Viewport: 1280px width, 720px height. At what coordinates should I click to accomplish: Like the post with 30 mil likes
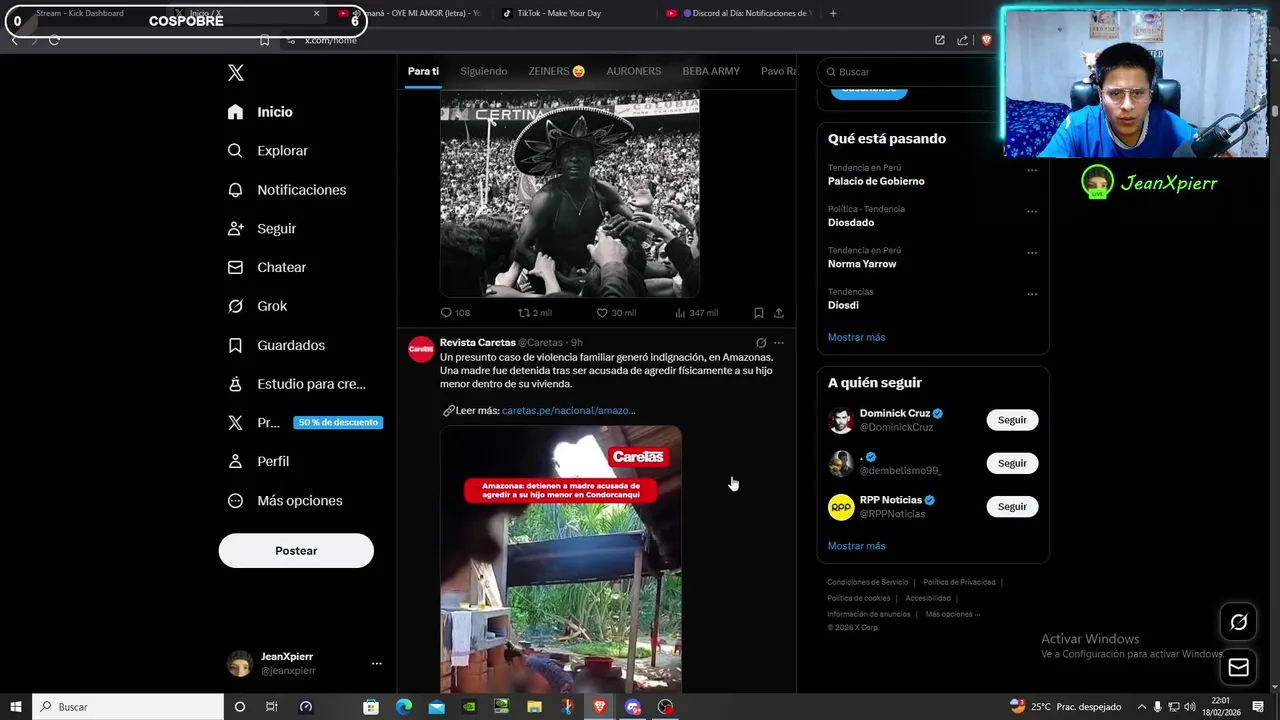(x=616, y=313)
